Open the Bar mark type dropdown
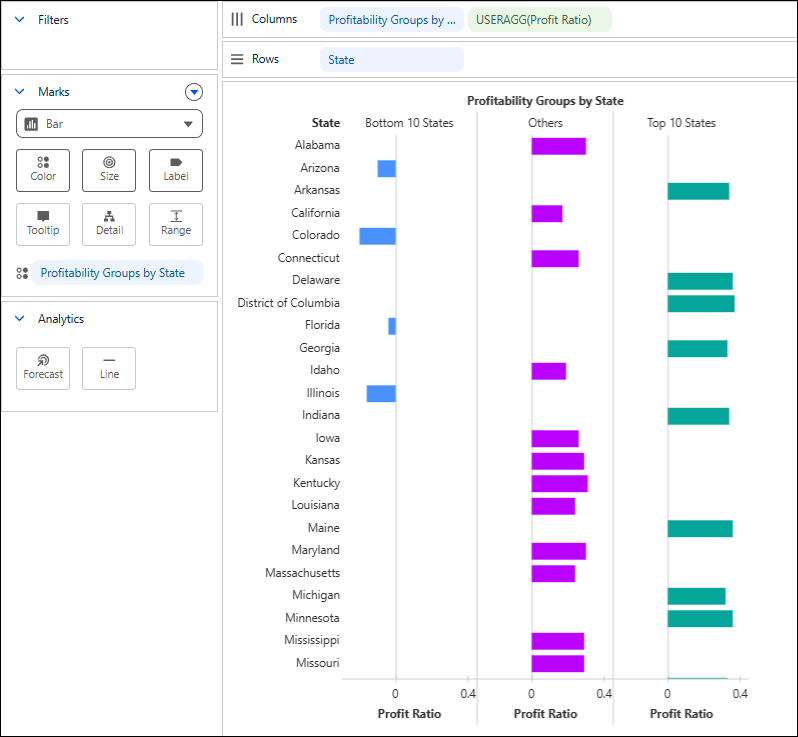The image size is (798, 737). tap(109, 124)
